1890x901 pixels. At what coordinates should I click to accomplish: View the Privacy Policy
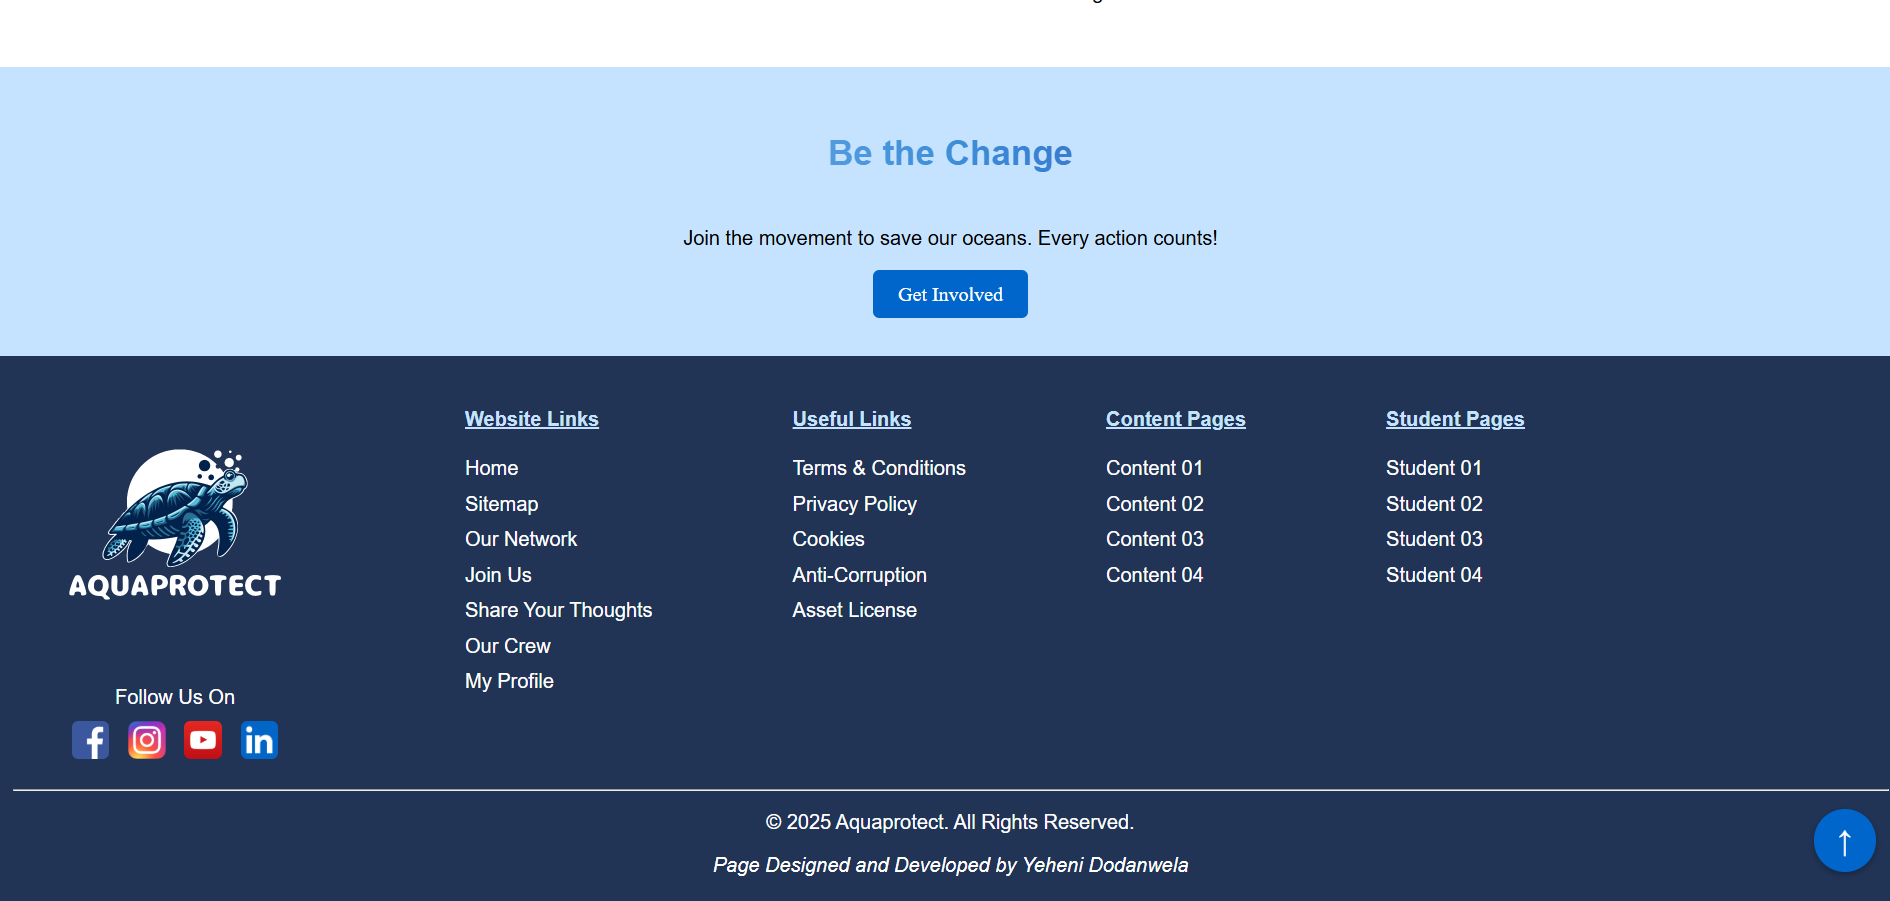click(x=854, y=504)
